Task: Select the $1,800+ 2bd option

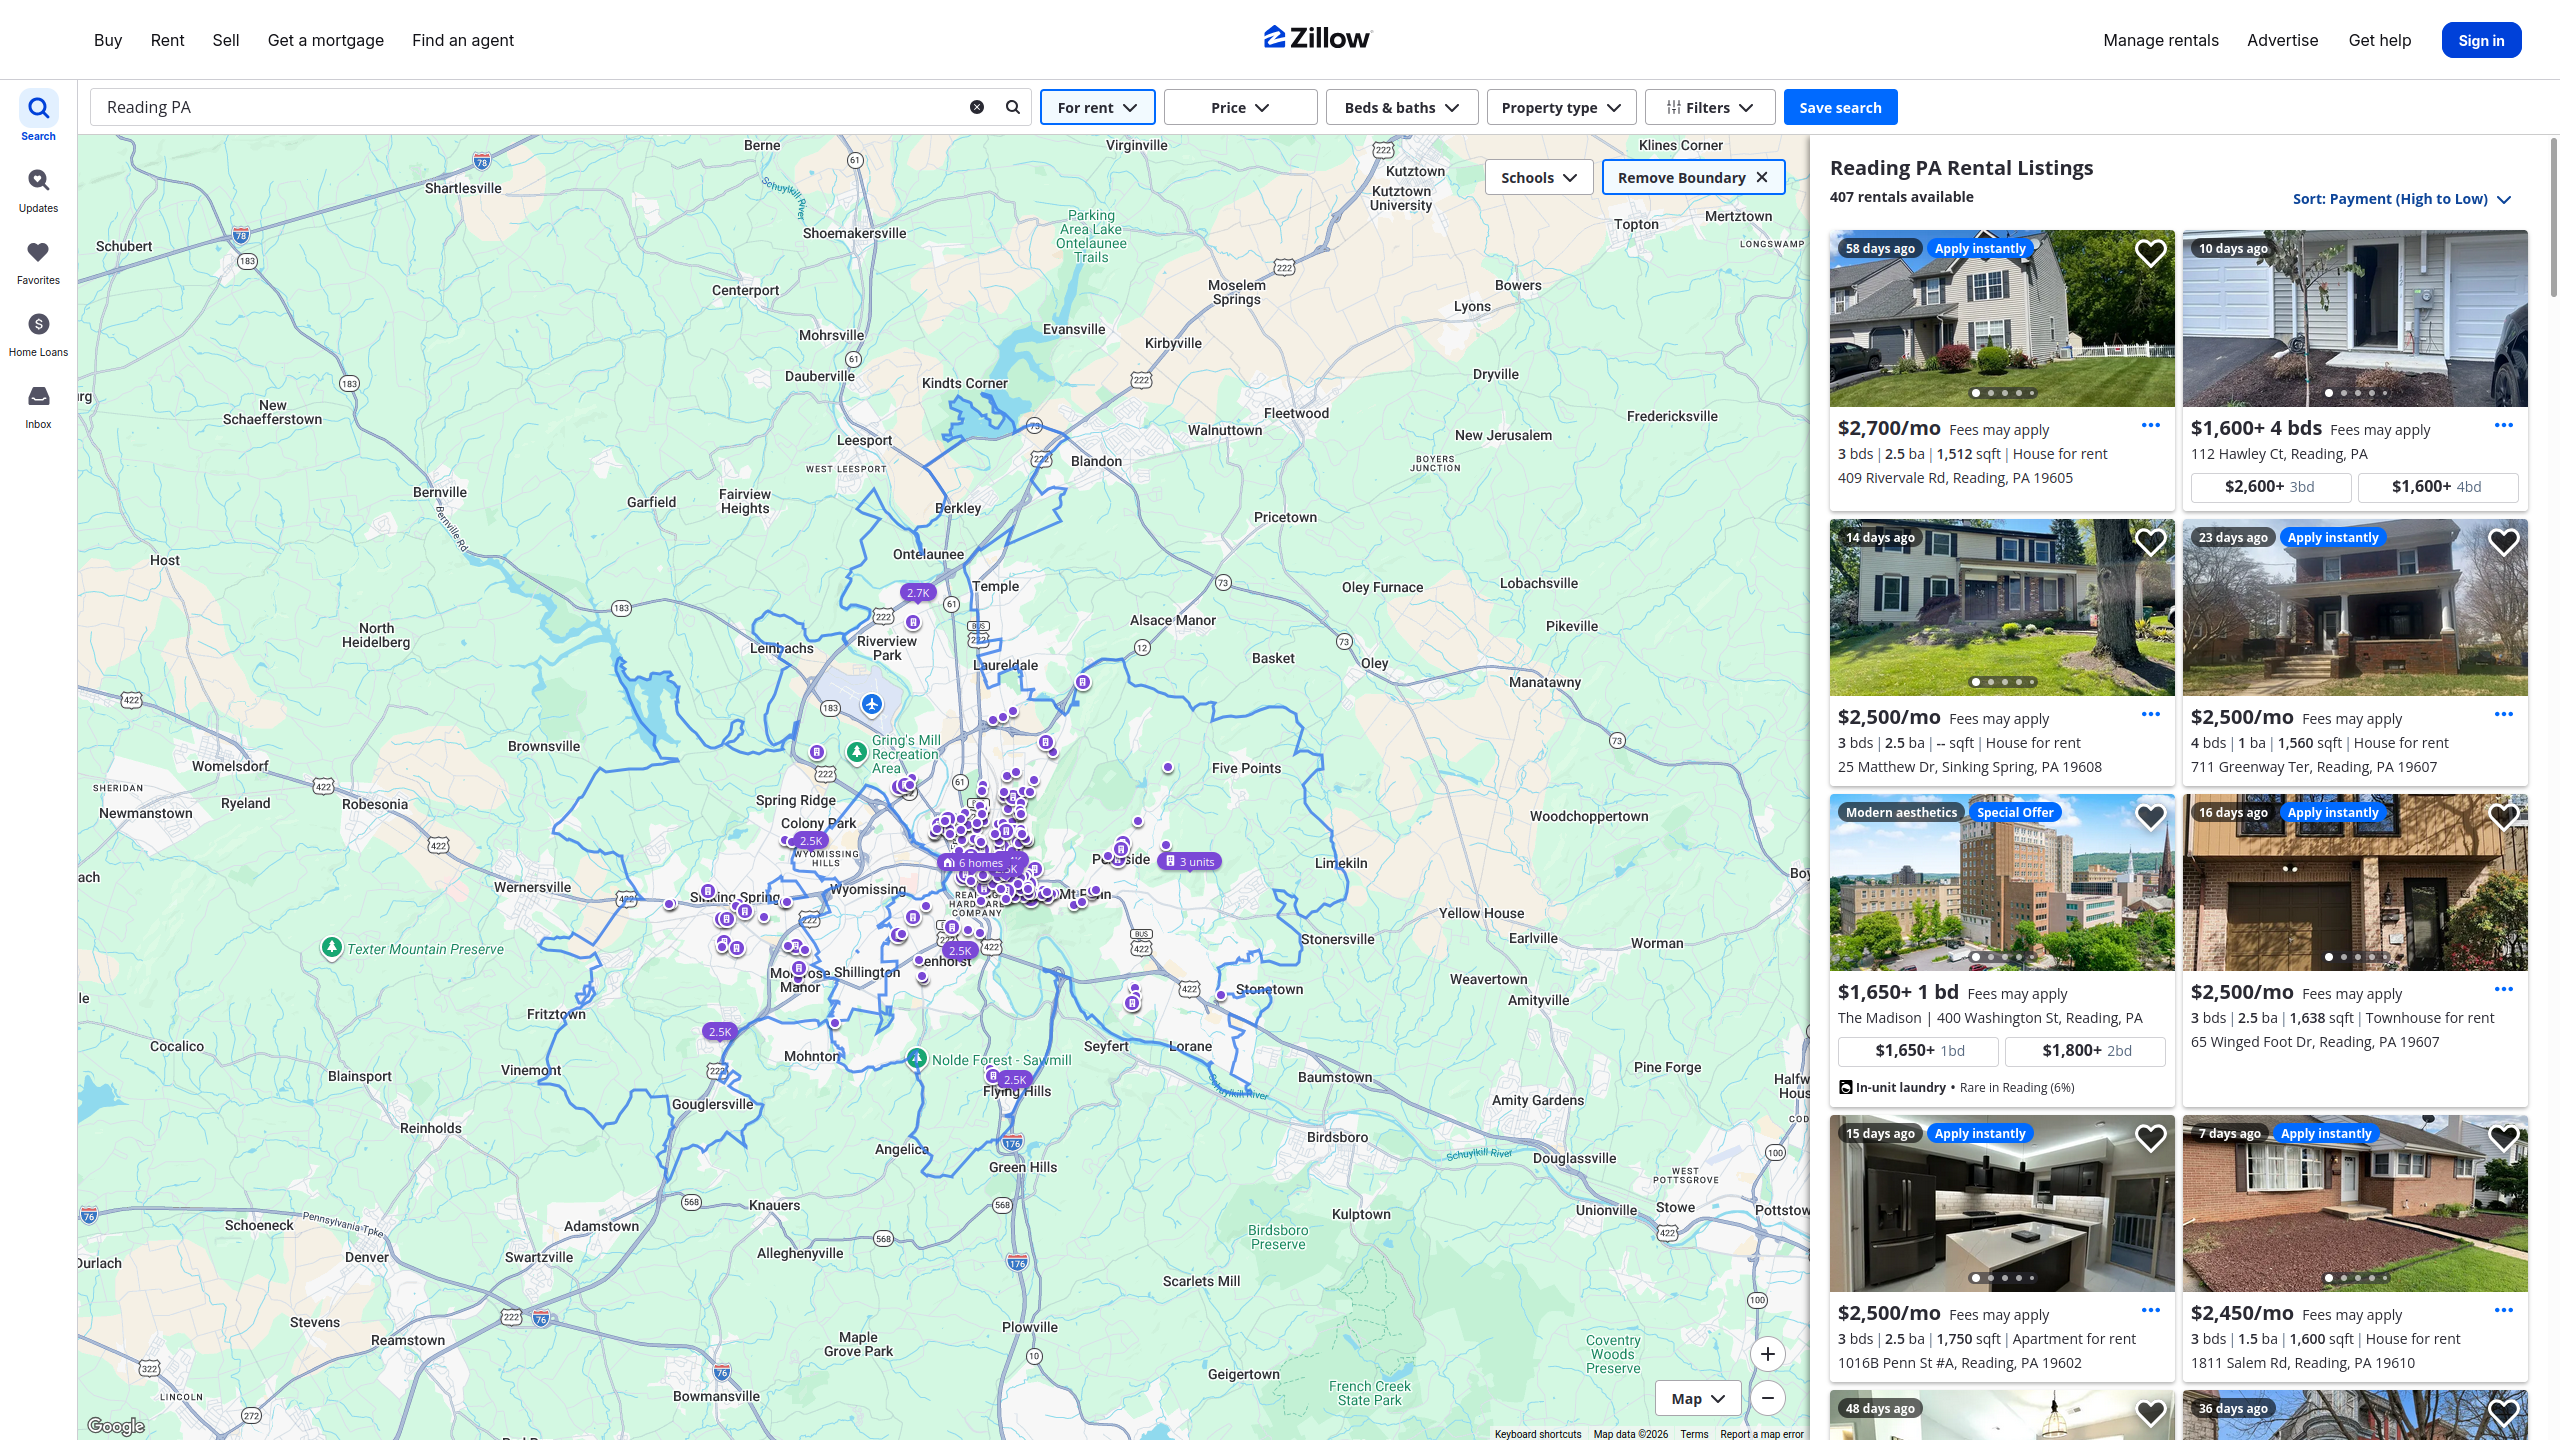Action: point(2085,1051)
